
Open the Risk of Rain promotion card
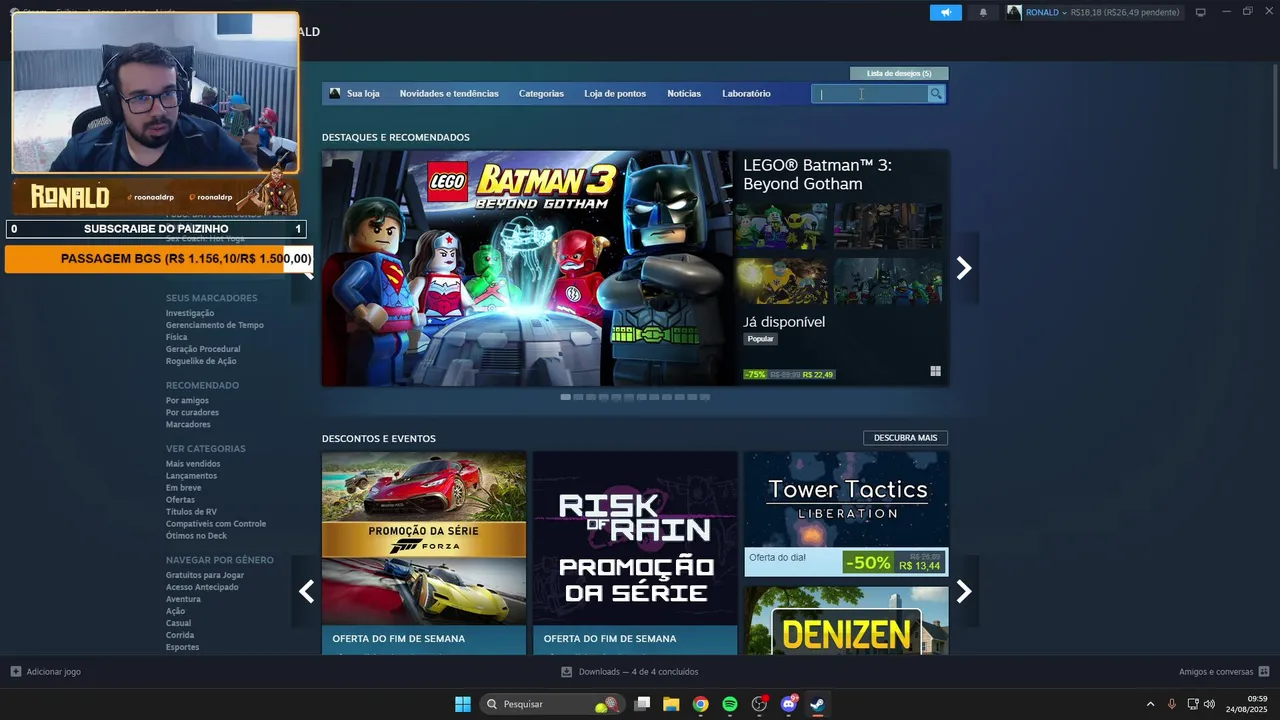point(635,553)
